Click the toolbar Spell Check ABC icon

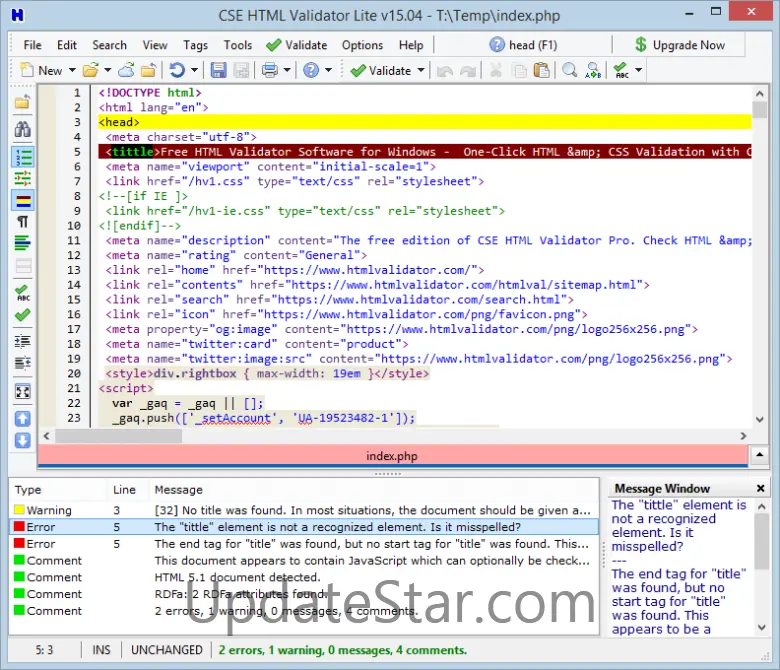click(621, 71)
